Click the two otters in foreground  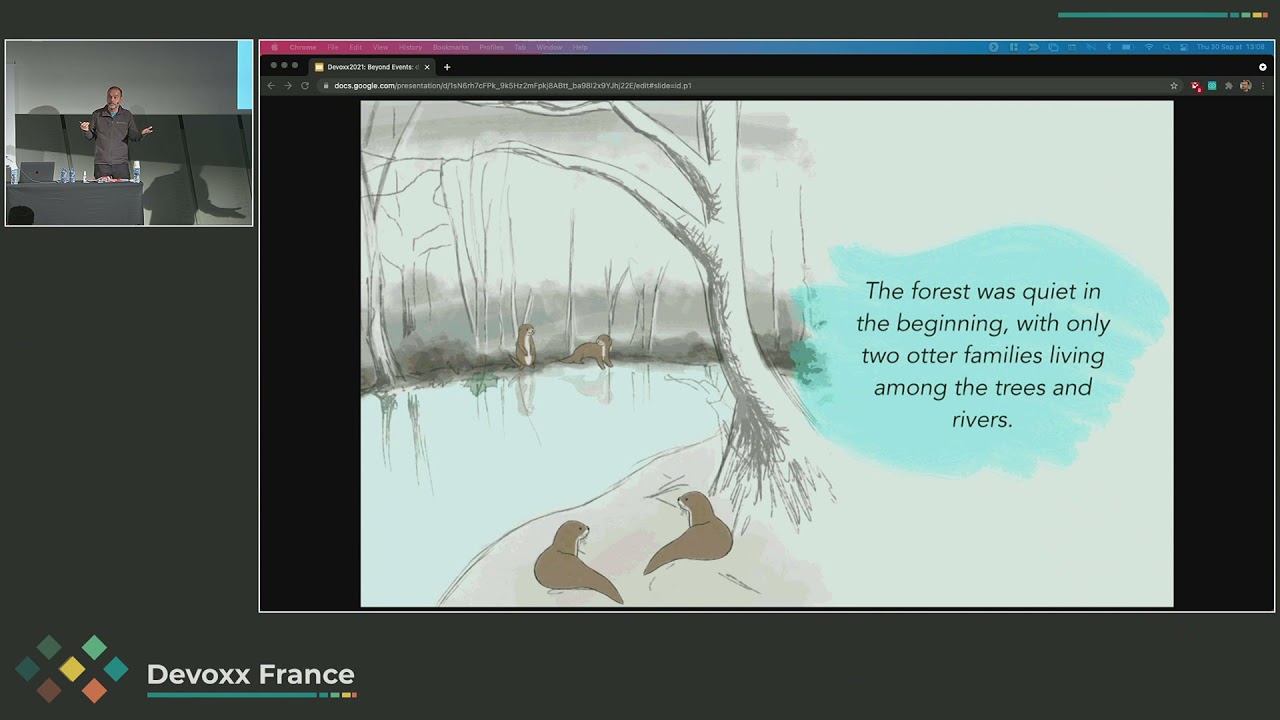pos(634,546)
